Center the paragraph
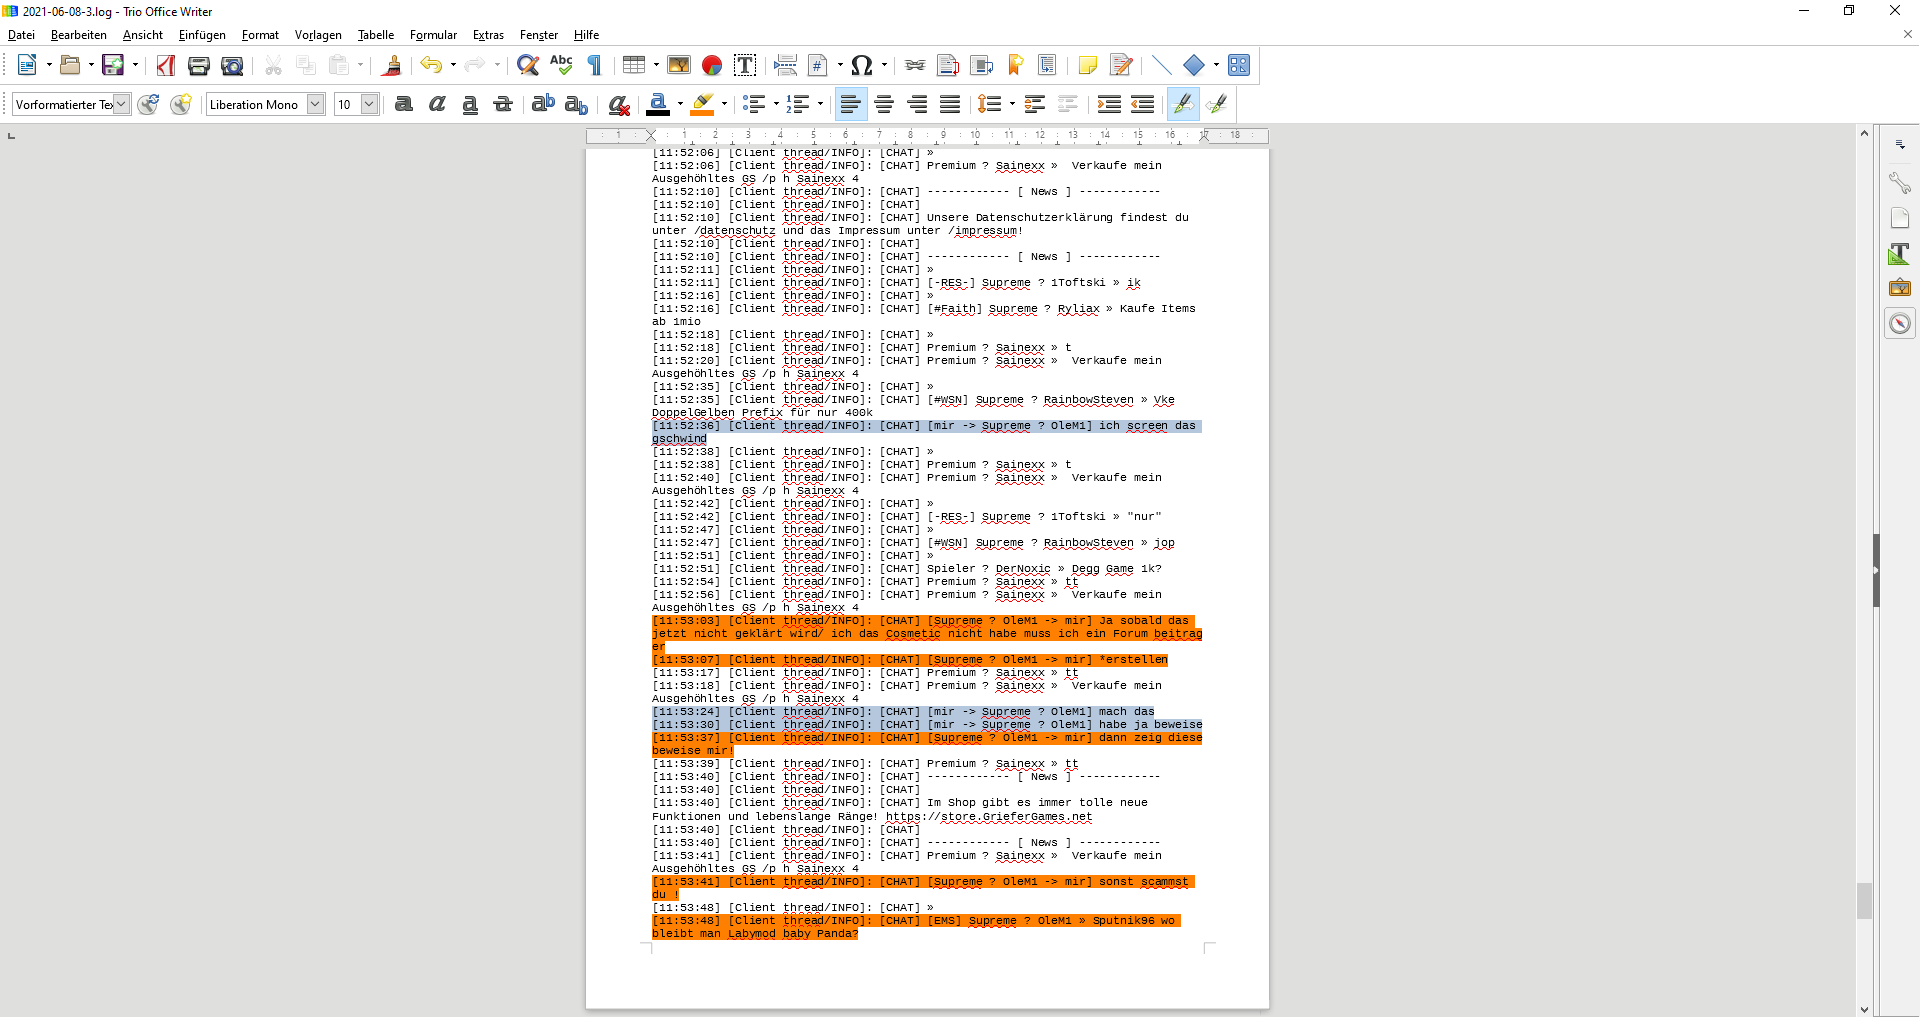Image resolution: width=1920 pixels, height=1017 pixels. click(x=884, y=104)
